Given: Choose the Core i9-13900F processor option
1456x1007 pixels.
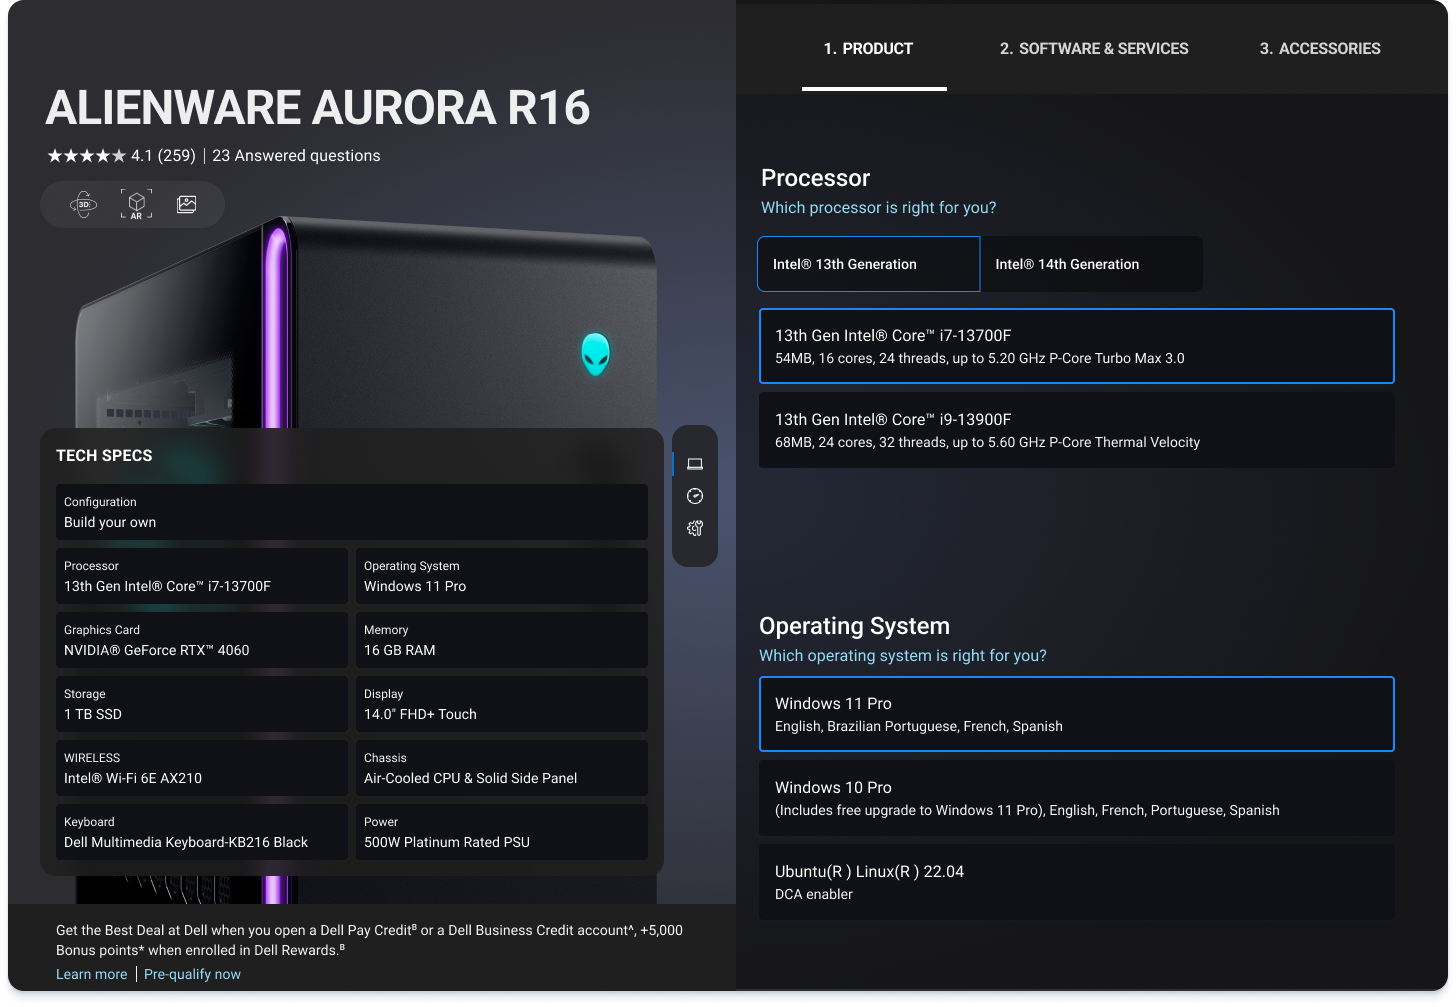Looking at the screenshot, I should tap(1077, 430).
